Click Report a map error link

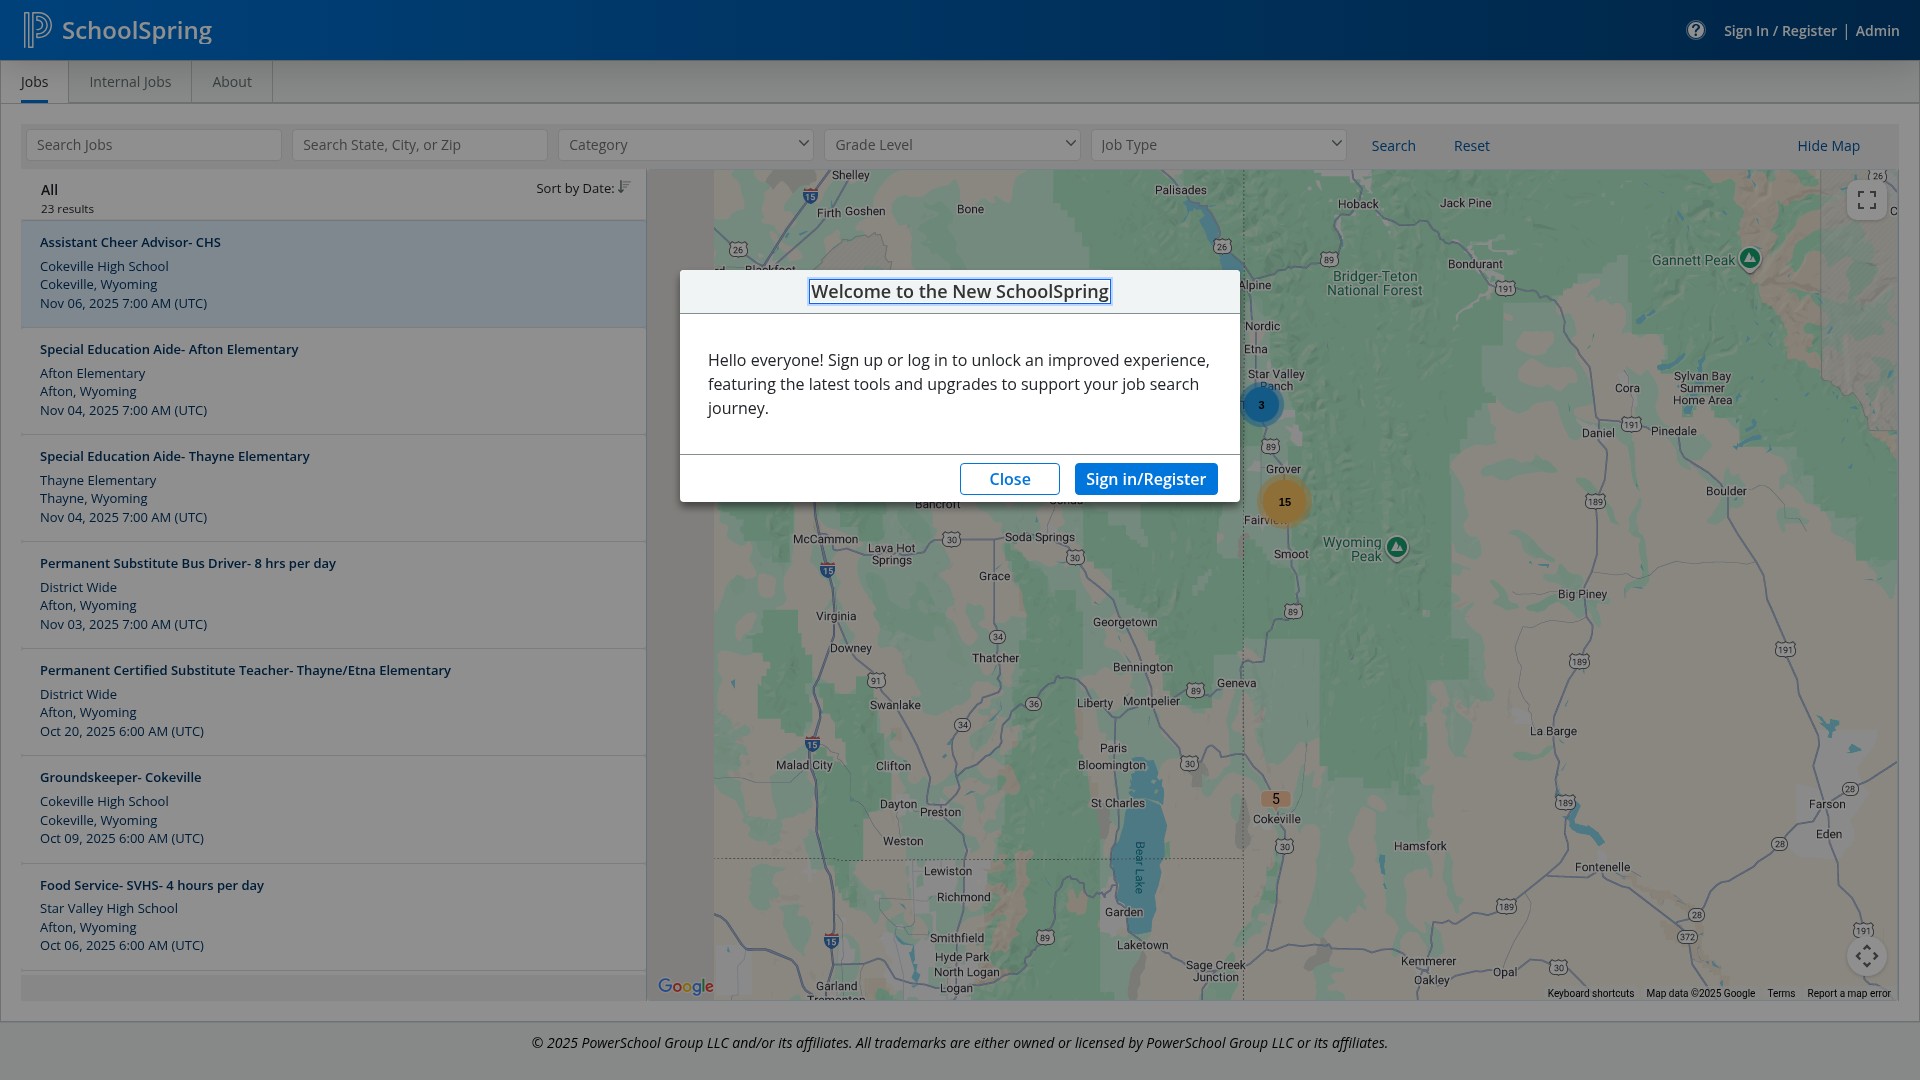tap(1848, 994)
